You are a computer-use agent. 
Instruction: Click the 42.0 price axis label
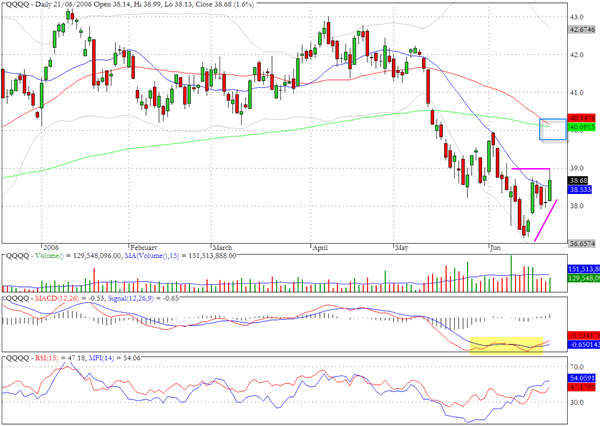pyautogui.click(x=577, y=55)
